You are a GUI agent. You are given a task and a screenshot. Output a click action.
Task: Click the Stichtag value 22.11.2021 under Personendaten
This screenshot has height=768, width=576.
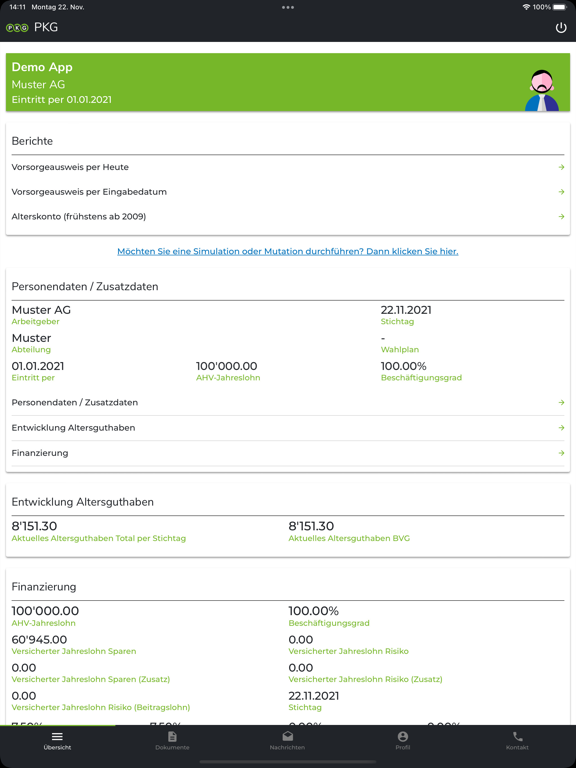(x=406, y=310)
